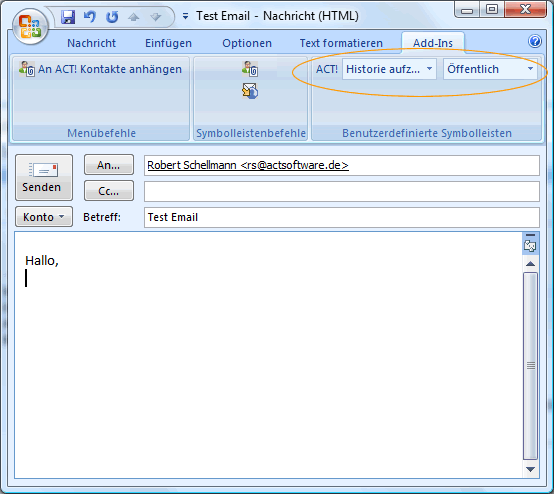
Task: Minimize the Test Email window
Action: click(x=467, y=10)
